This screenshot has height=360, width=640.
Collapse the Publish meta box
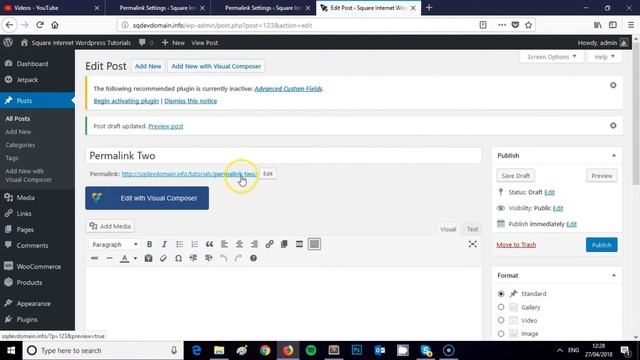tap(614, 156)
